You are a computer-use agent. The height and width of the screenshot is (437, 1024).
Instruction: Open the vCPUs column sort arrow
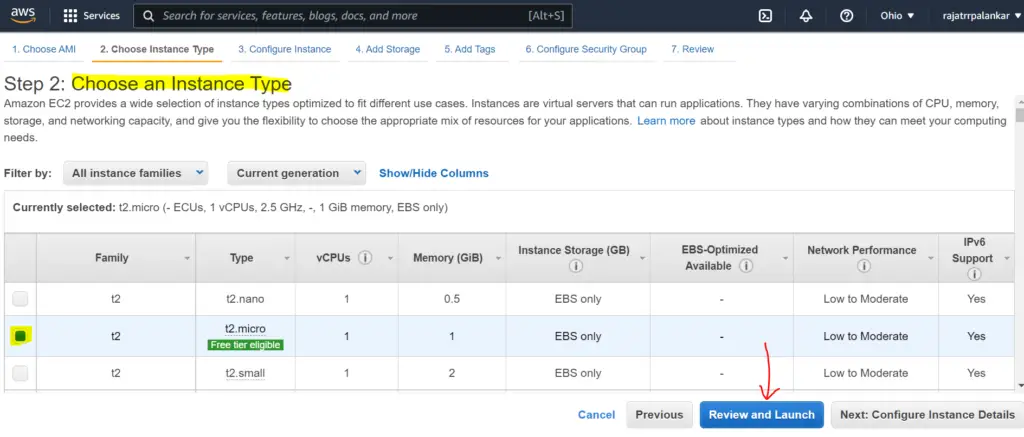point(391,259)
